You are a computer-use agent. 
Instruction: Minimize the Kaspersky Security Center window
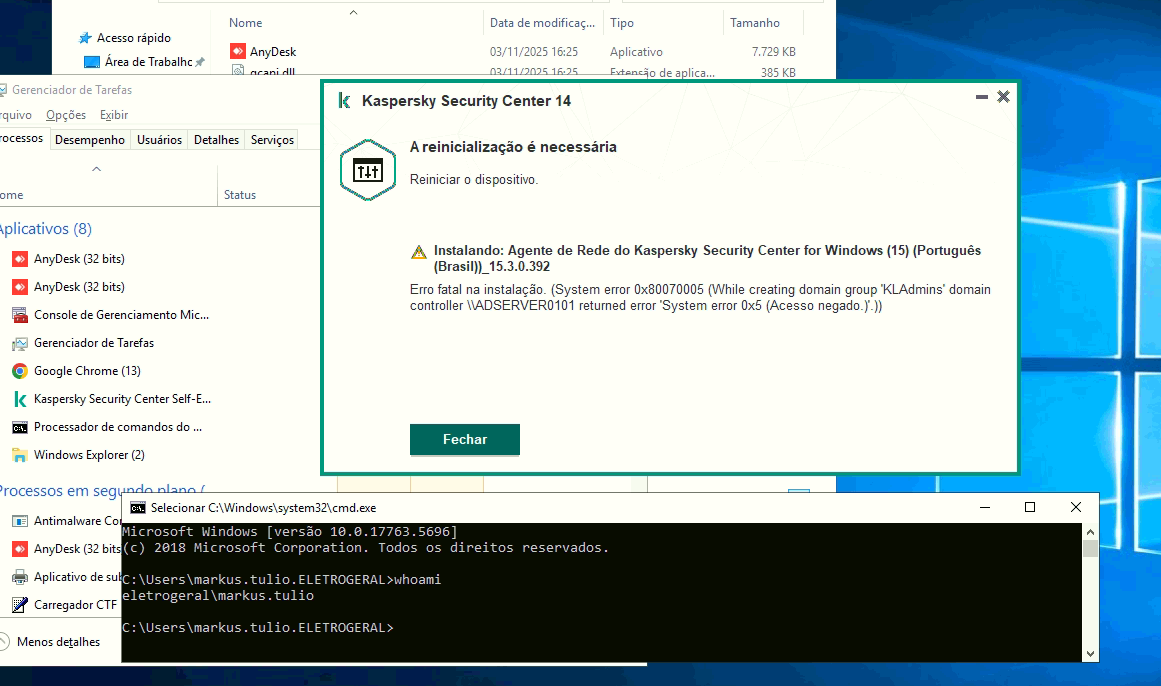coord(982,97)
